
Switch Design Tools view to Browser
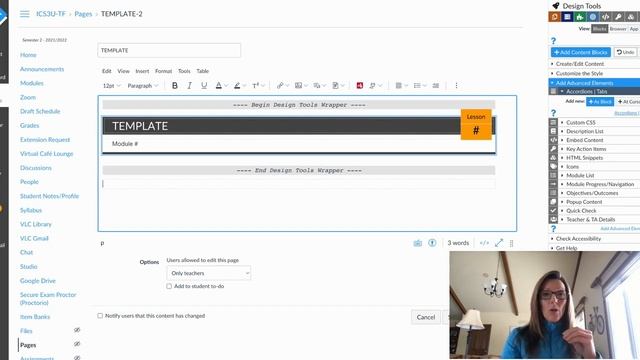click(x=618, y=29)
